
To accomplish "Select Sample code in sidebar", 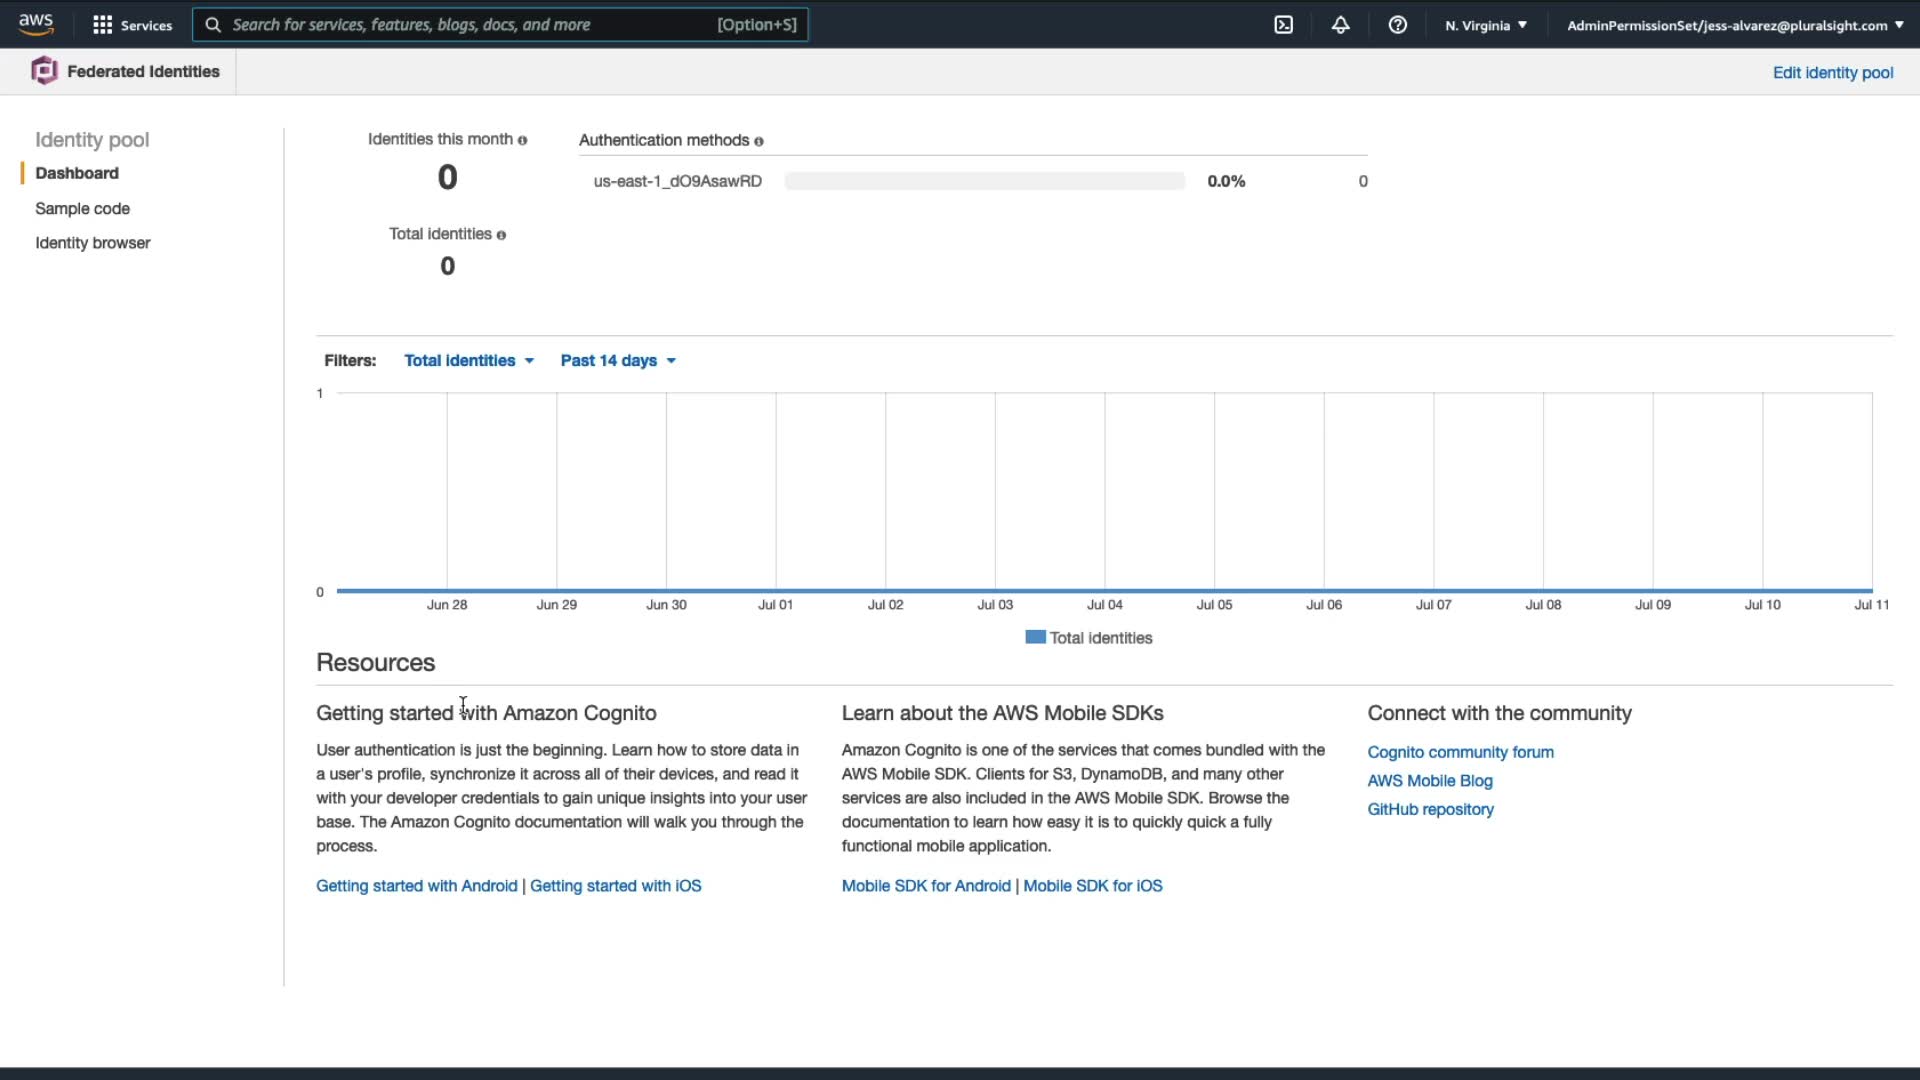I will [82, 209].
